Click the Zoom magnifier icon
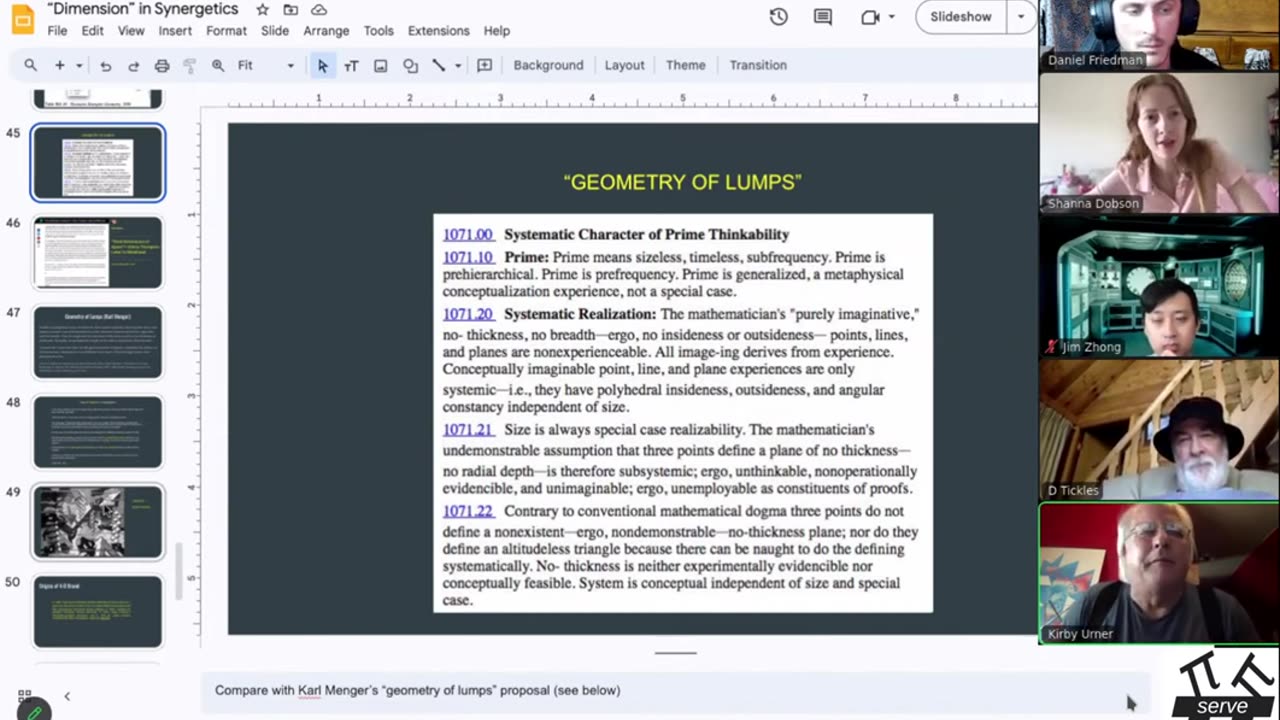This screenshot has width=1280, height=720. pyautogui.click(x=218, y=65)
